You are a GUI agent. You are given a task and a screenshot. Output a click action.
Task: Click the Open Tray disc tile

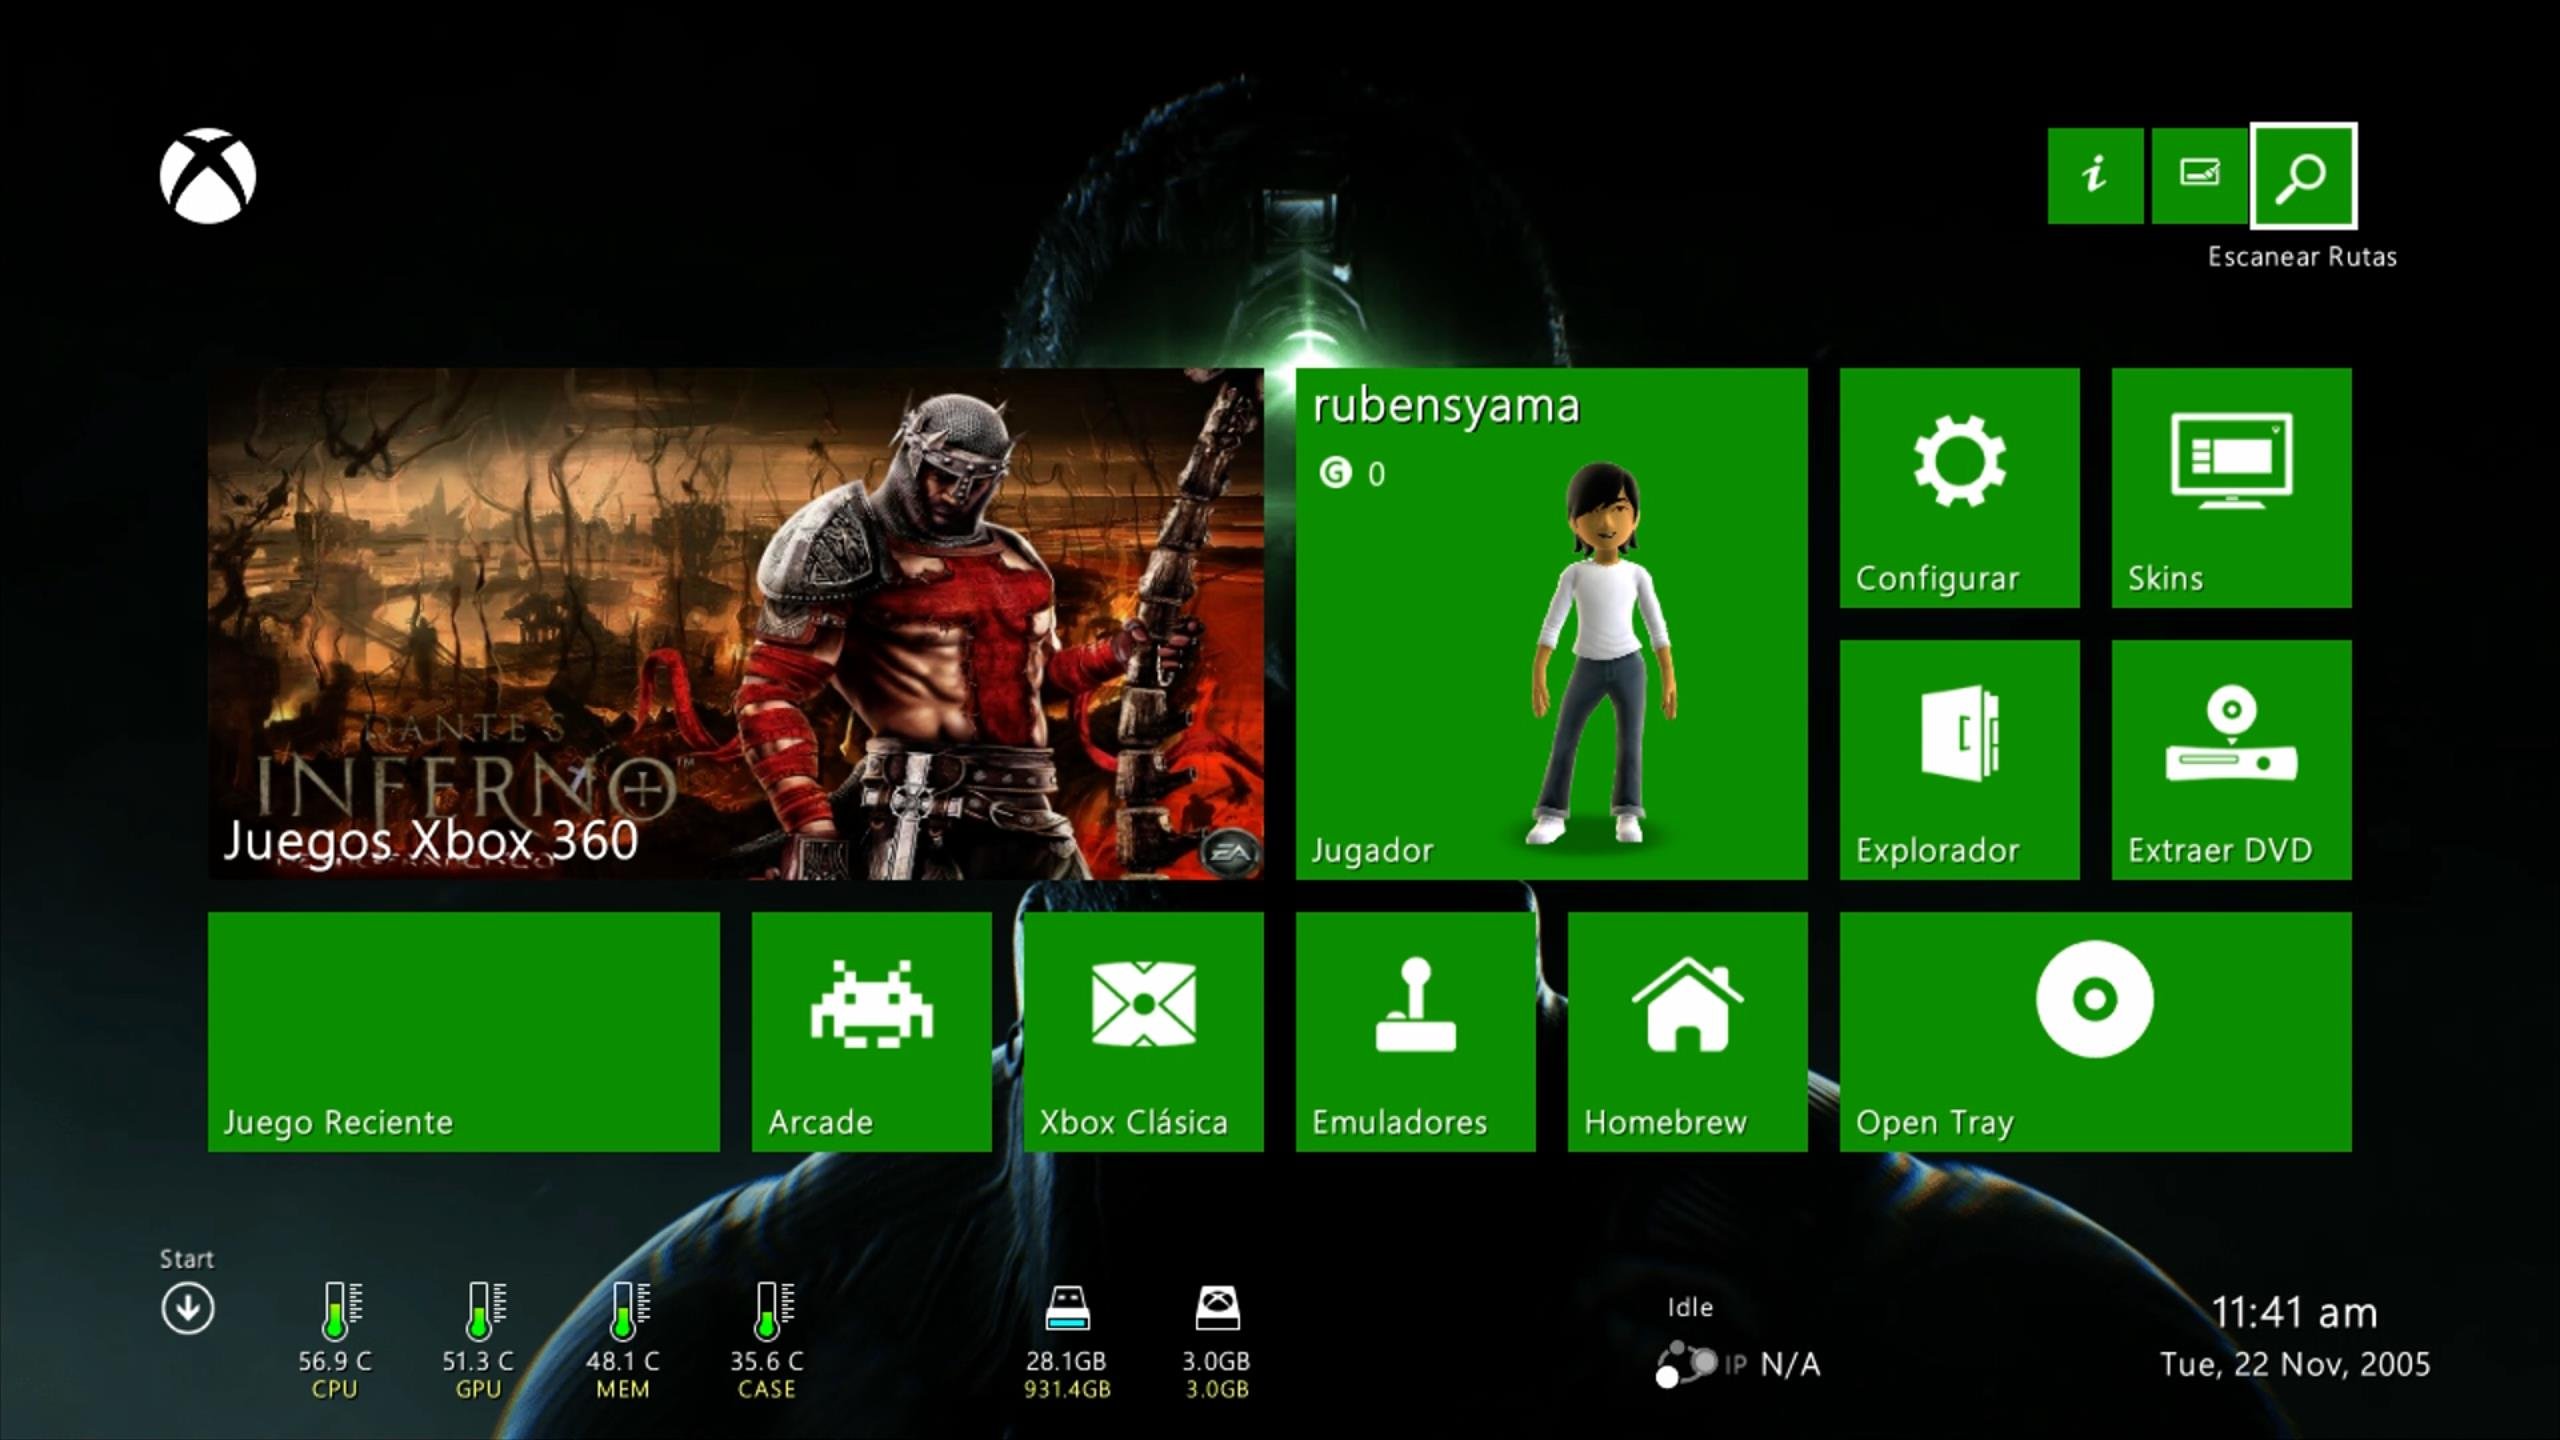coord(2096,1032)
